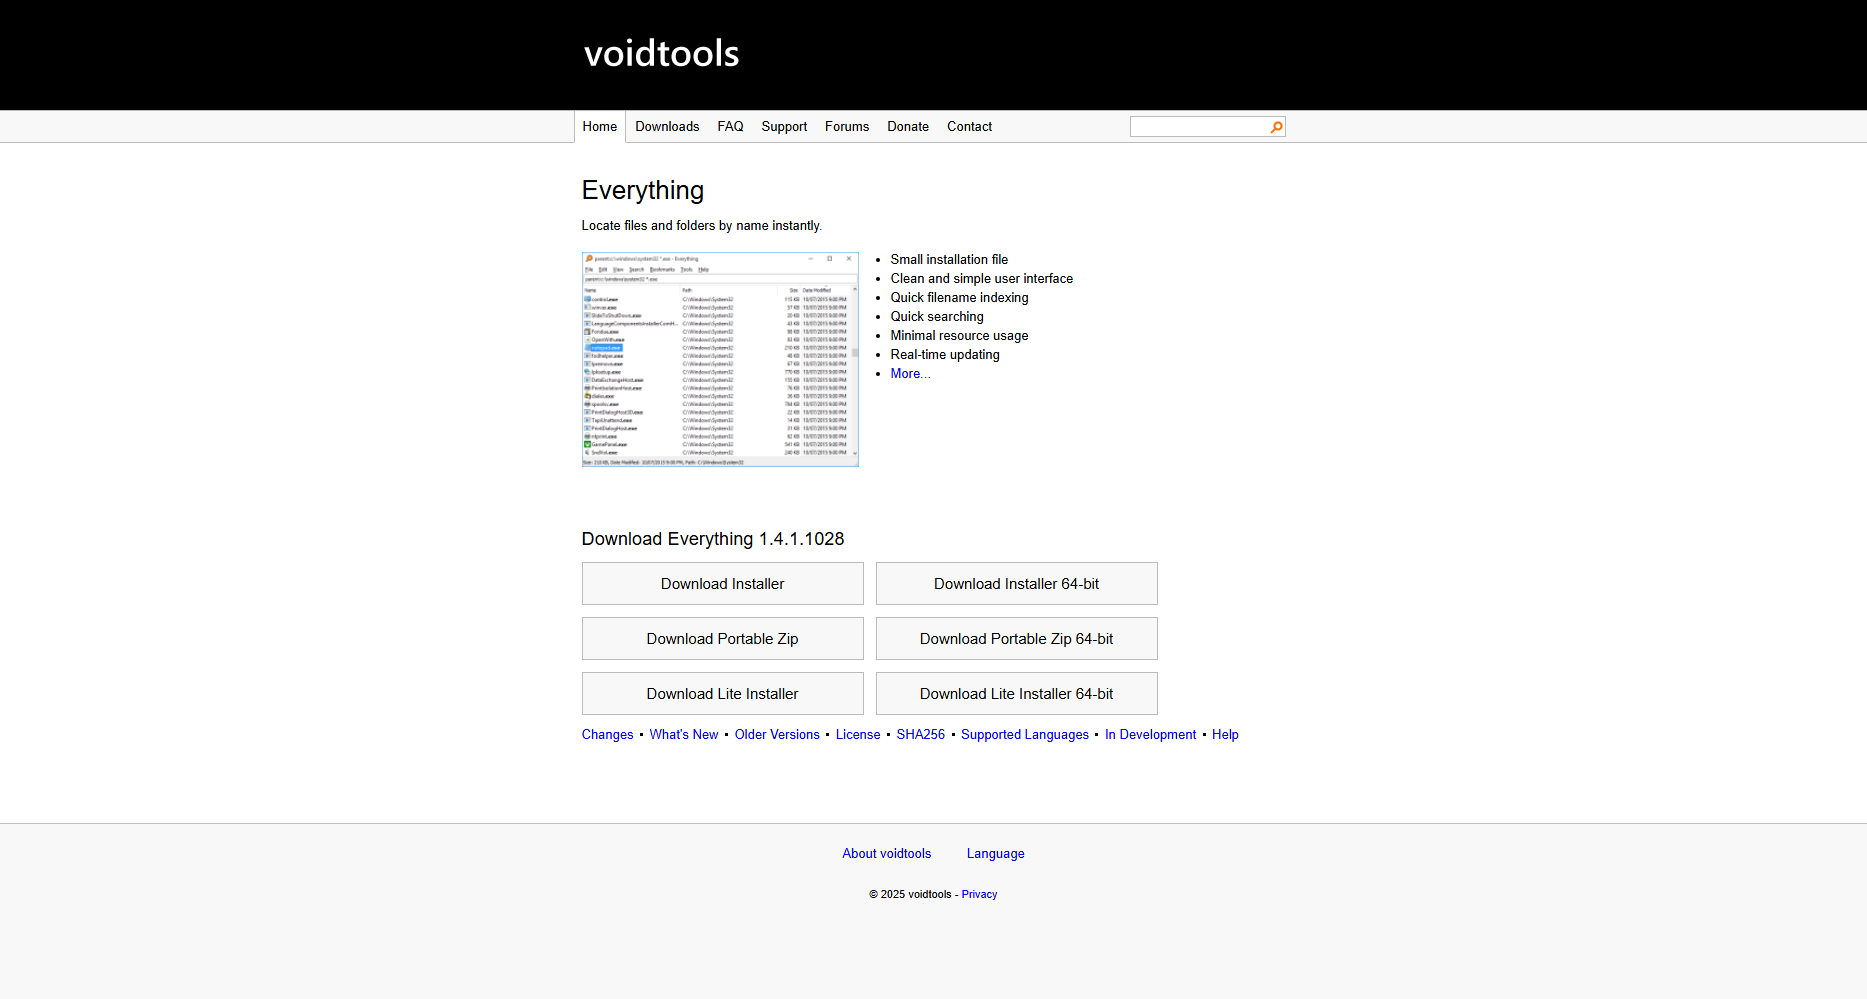Click 'Download Everything 1.4.1.1028' heading
This screenshot has height=999, width=1867.
click(713, 539)
